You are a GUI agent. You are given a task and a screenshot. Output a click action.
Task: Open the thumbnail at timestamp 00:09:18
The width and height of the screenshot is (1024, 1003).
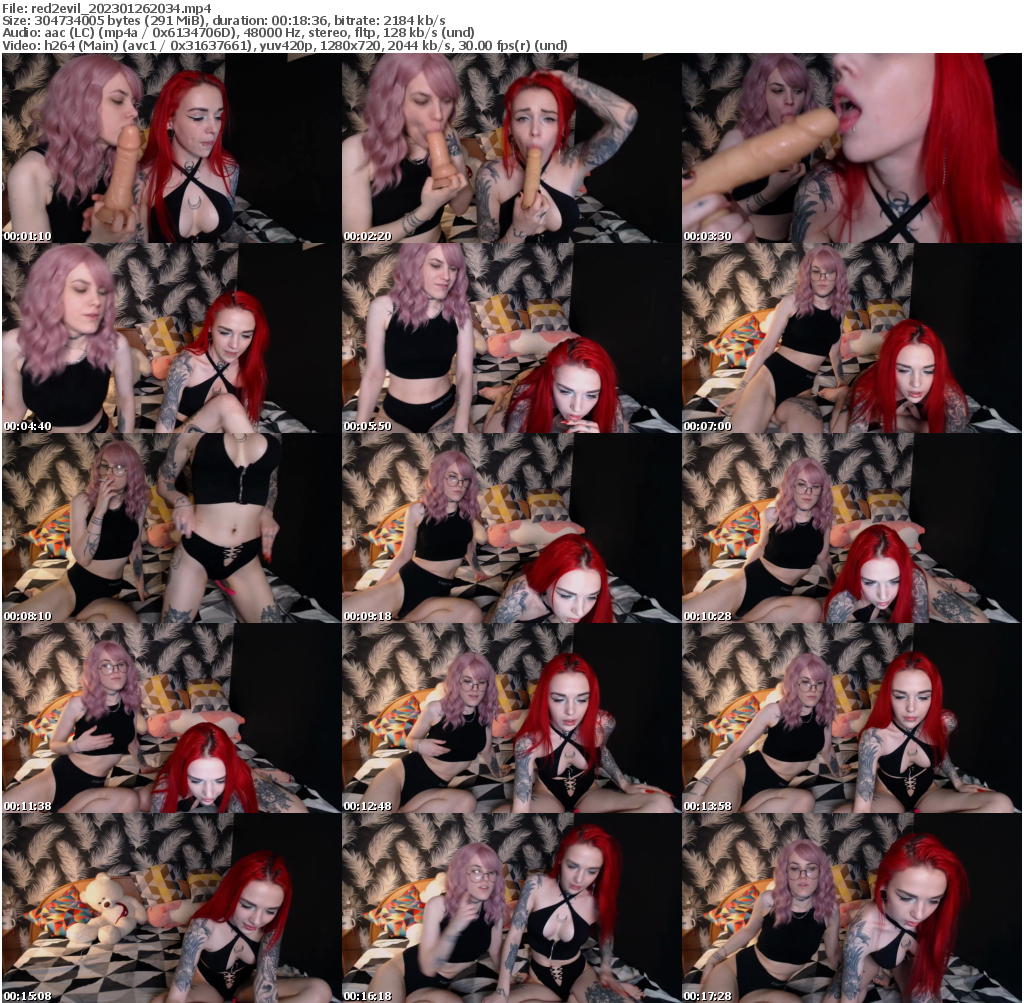tap(511, 526)
